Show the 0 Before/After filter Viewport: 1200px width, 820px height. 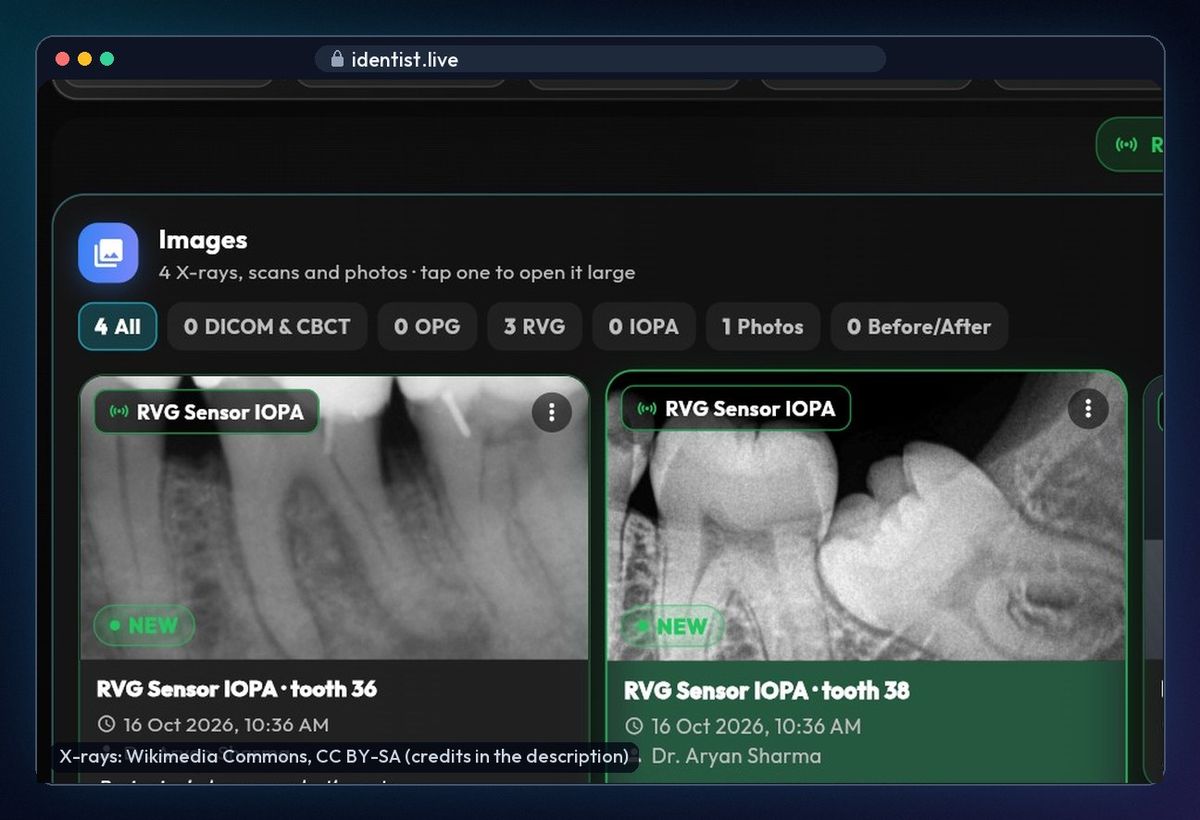919,326
